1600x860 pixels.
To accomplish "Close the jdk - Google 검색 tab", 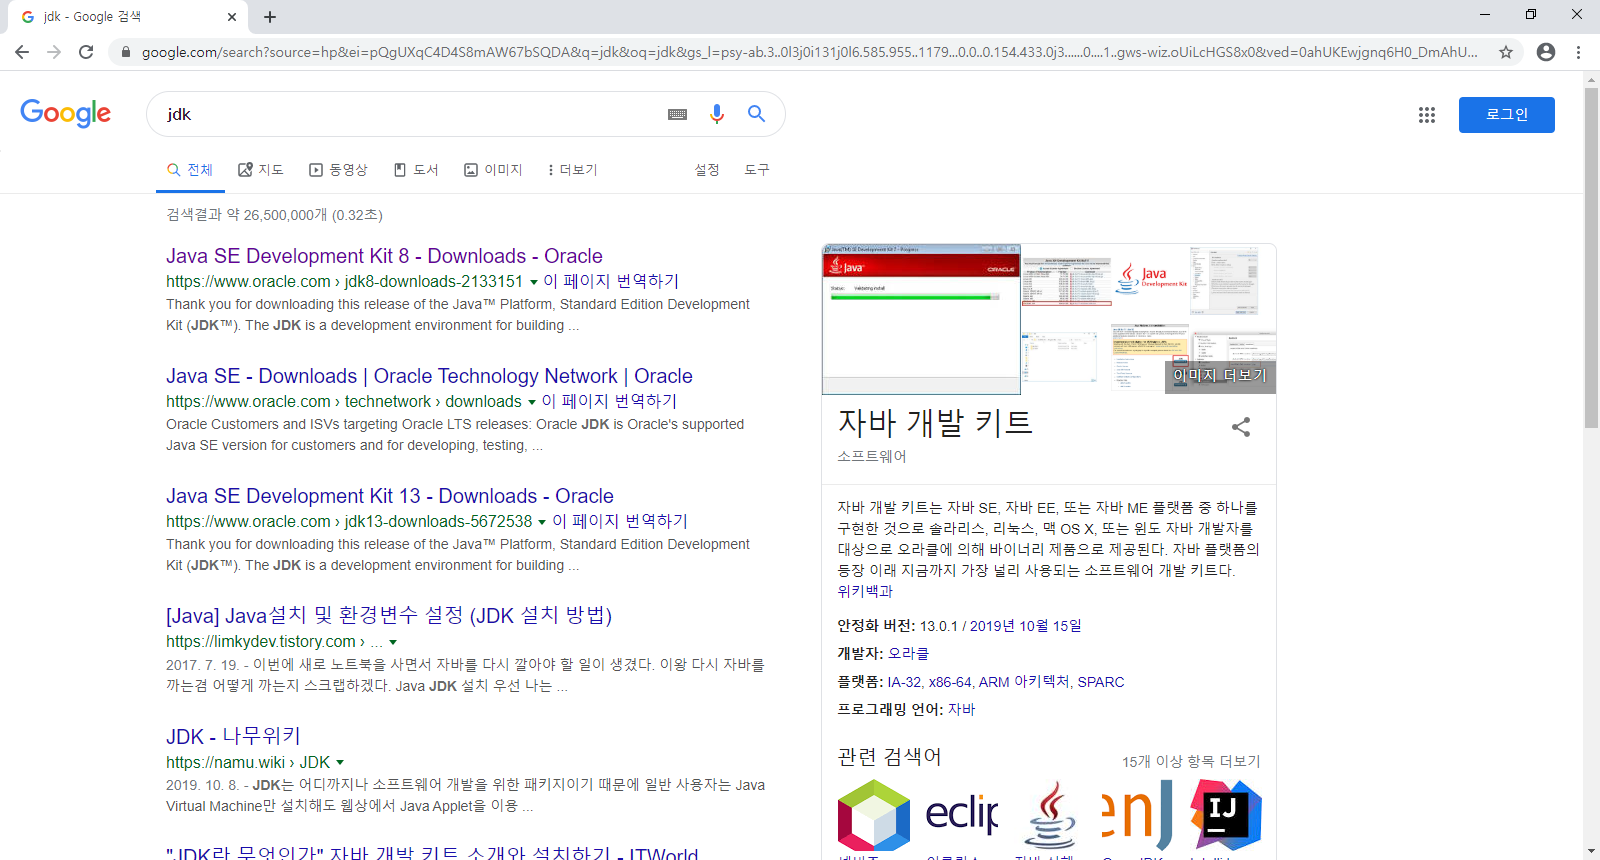I will click(x=231, y=17).
